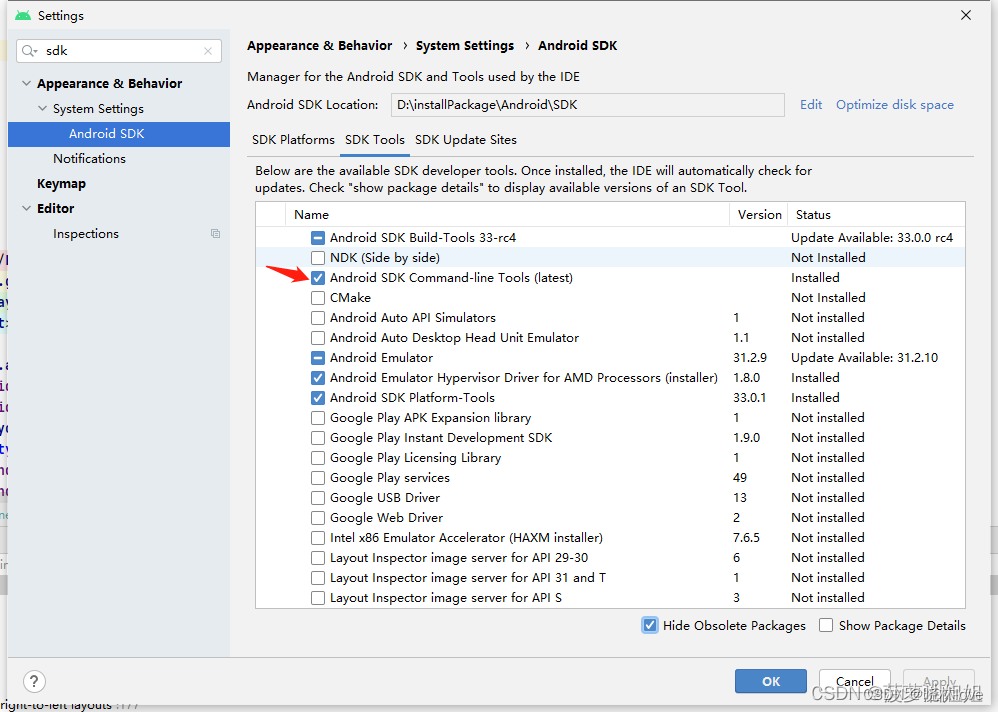Click version 7.6.5 of HAXM installer

pos(746,538)
